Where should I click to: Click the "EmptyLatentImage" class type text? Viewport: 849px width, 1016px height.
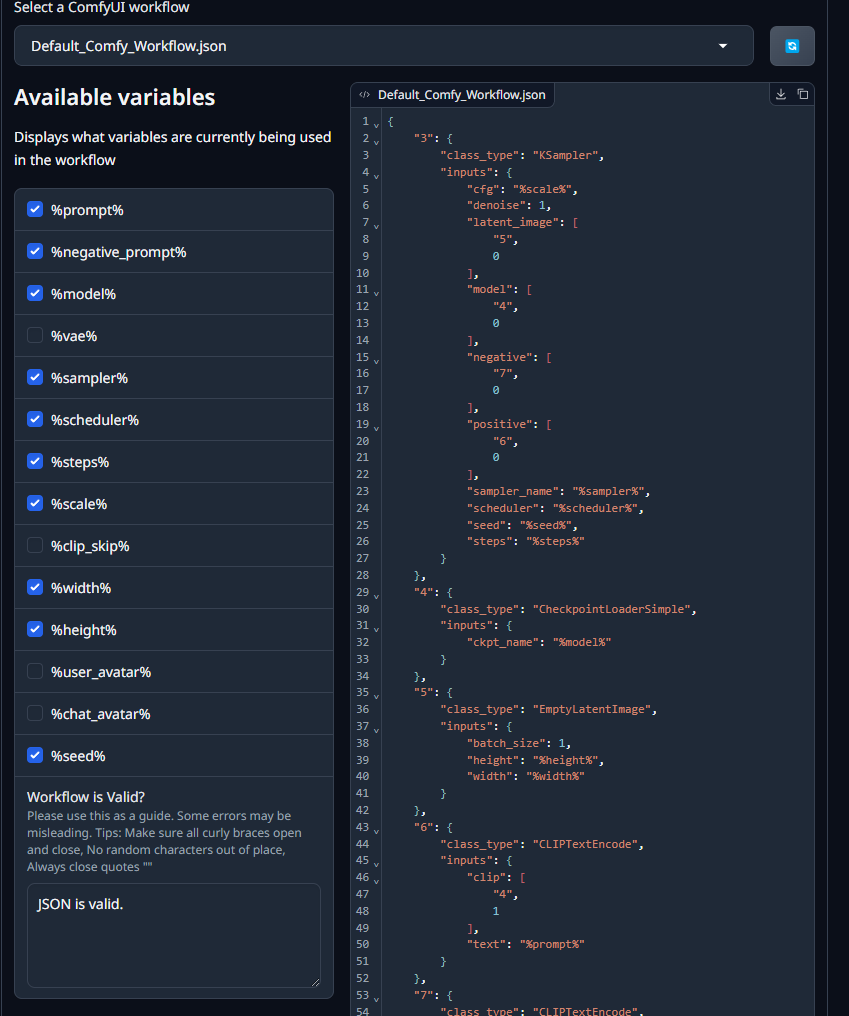point(592,710)
